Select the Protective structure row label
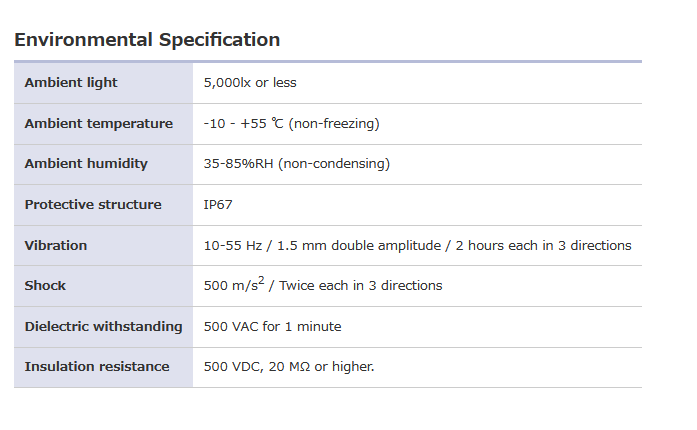The width and height of the screenshot is (697, 430). pos(93,205)
